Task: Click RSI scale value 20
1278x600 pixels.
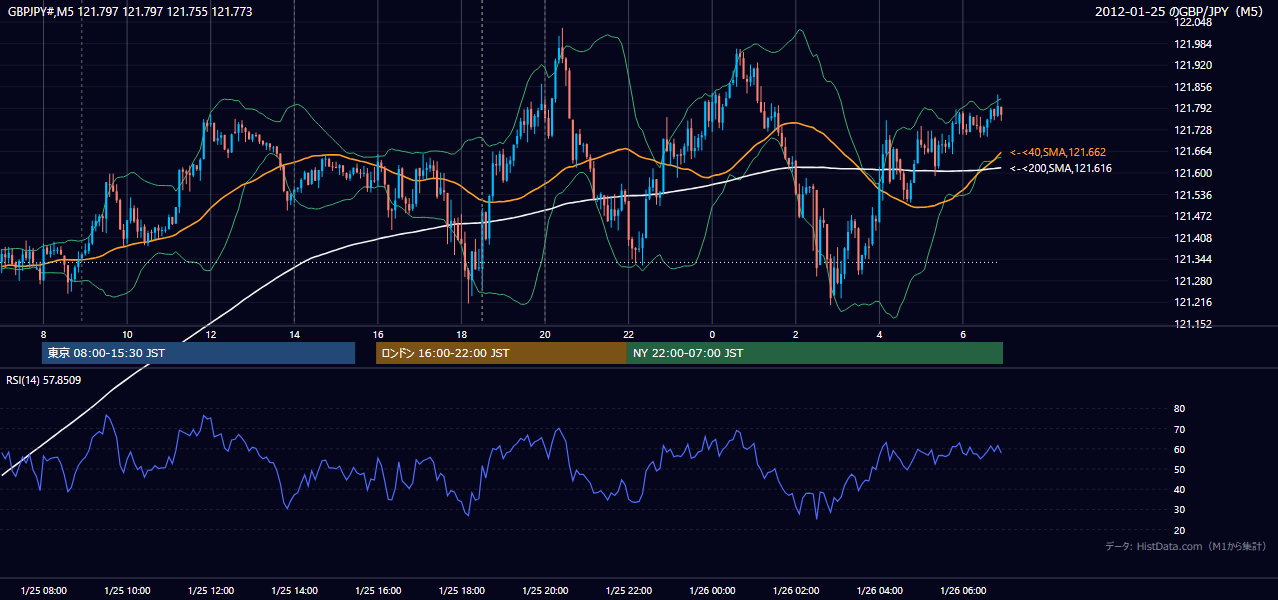Action: click(x=1180, y=530)
